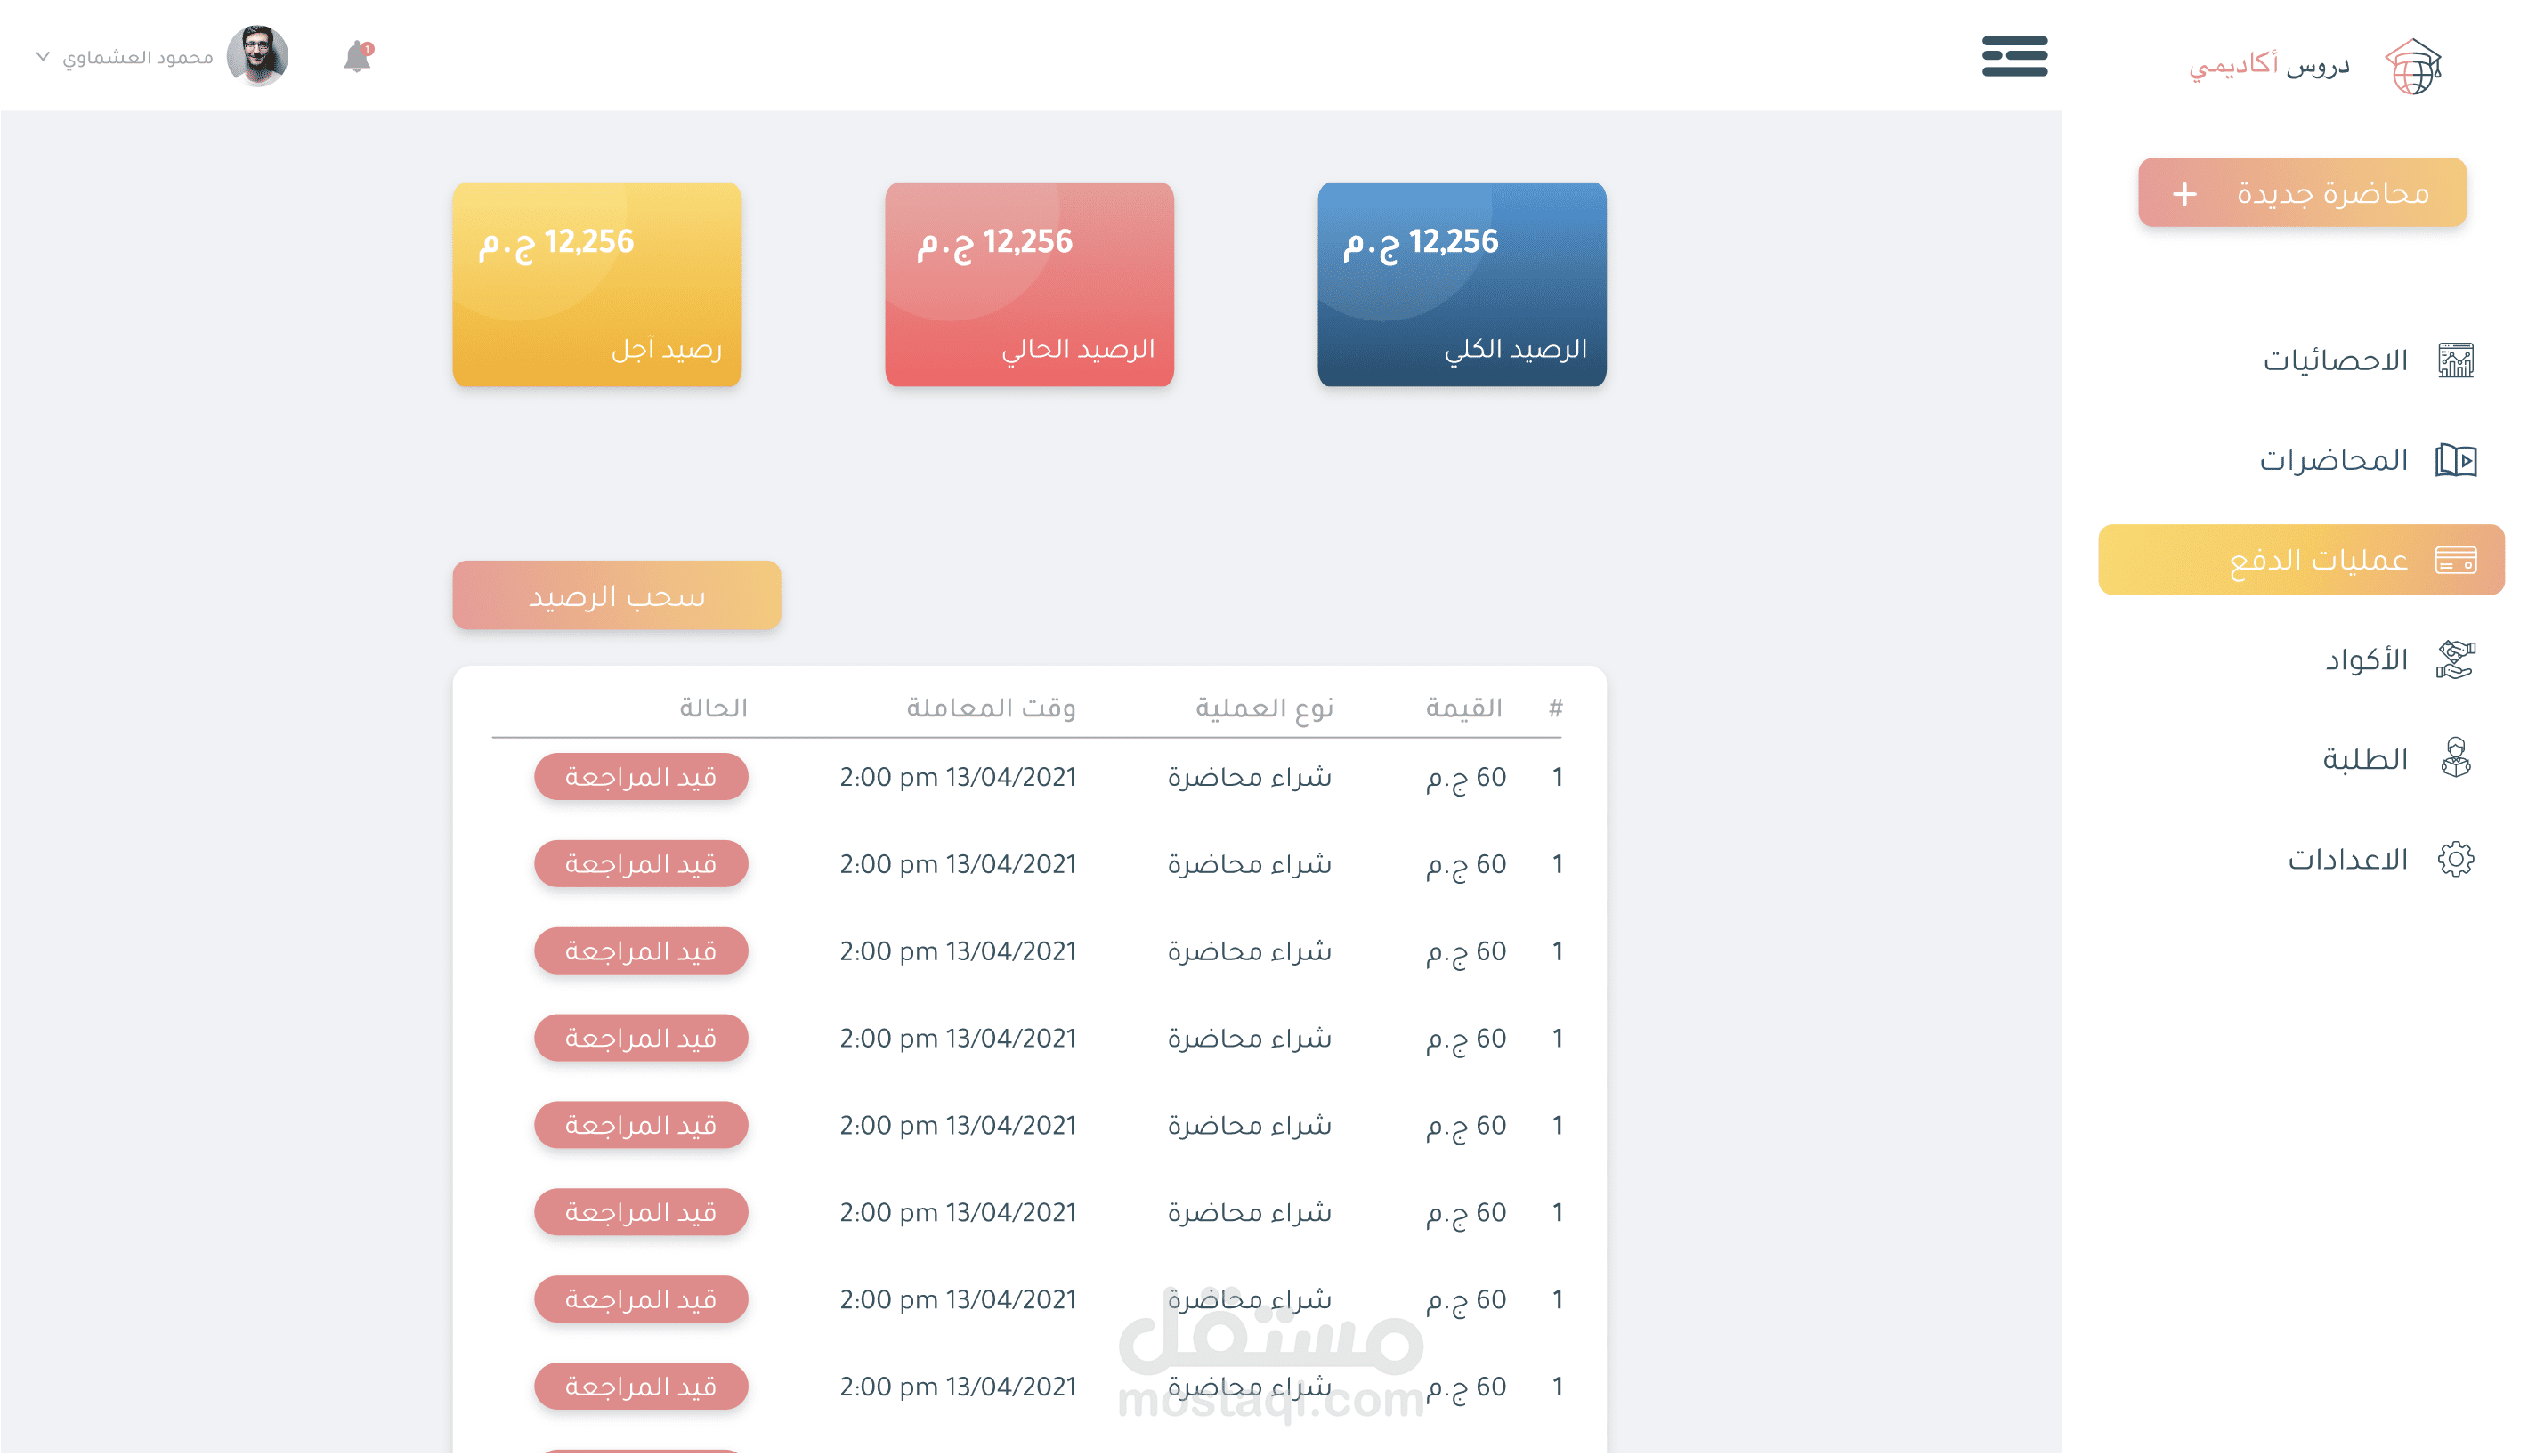Click the notification bell icon
2544x1456 pixels.
[x=357, y=57]
